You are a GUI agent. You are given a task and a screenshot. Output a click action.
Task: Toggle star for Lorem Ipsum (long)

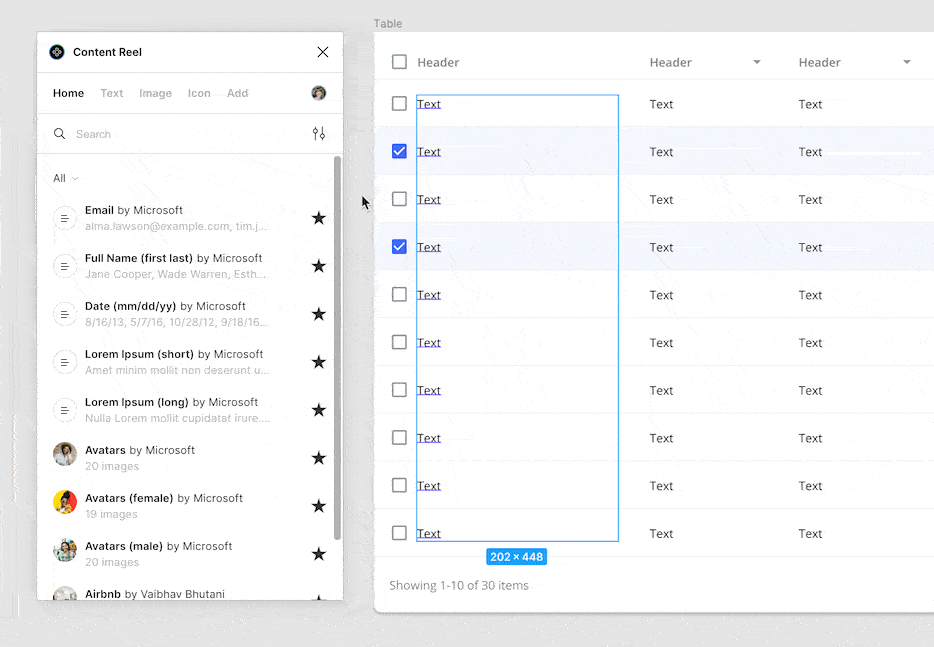tap(319, 410)
